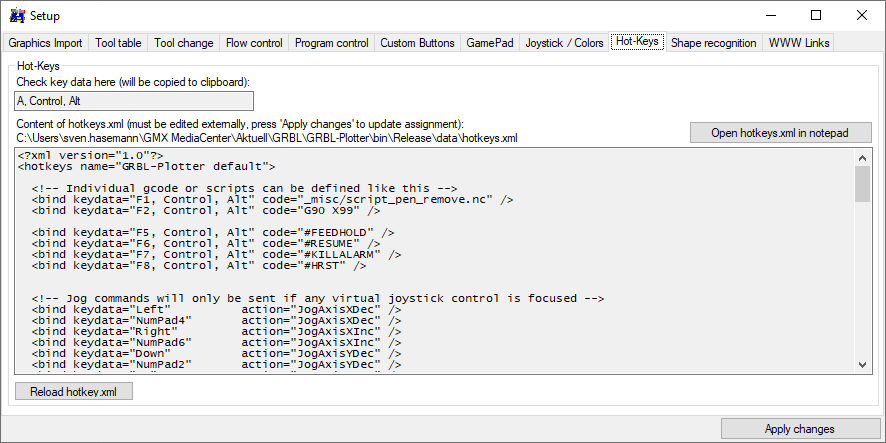Viewport: 886px width, 443px height.
Task: Click scrollbar up arrow in XML view
Action: [x=862, y=157]
